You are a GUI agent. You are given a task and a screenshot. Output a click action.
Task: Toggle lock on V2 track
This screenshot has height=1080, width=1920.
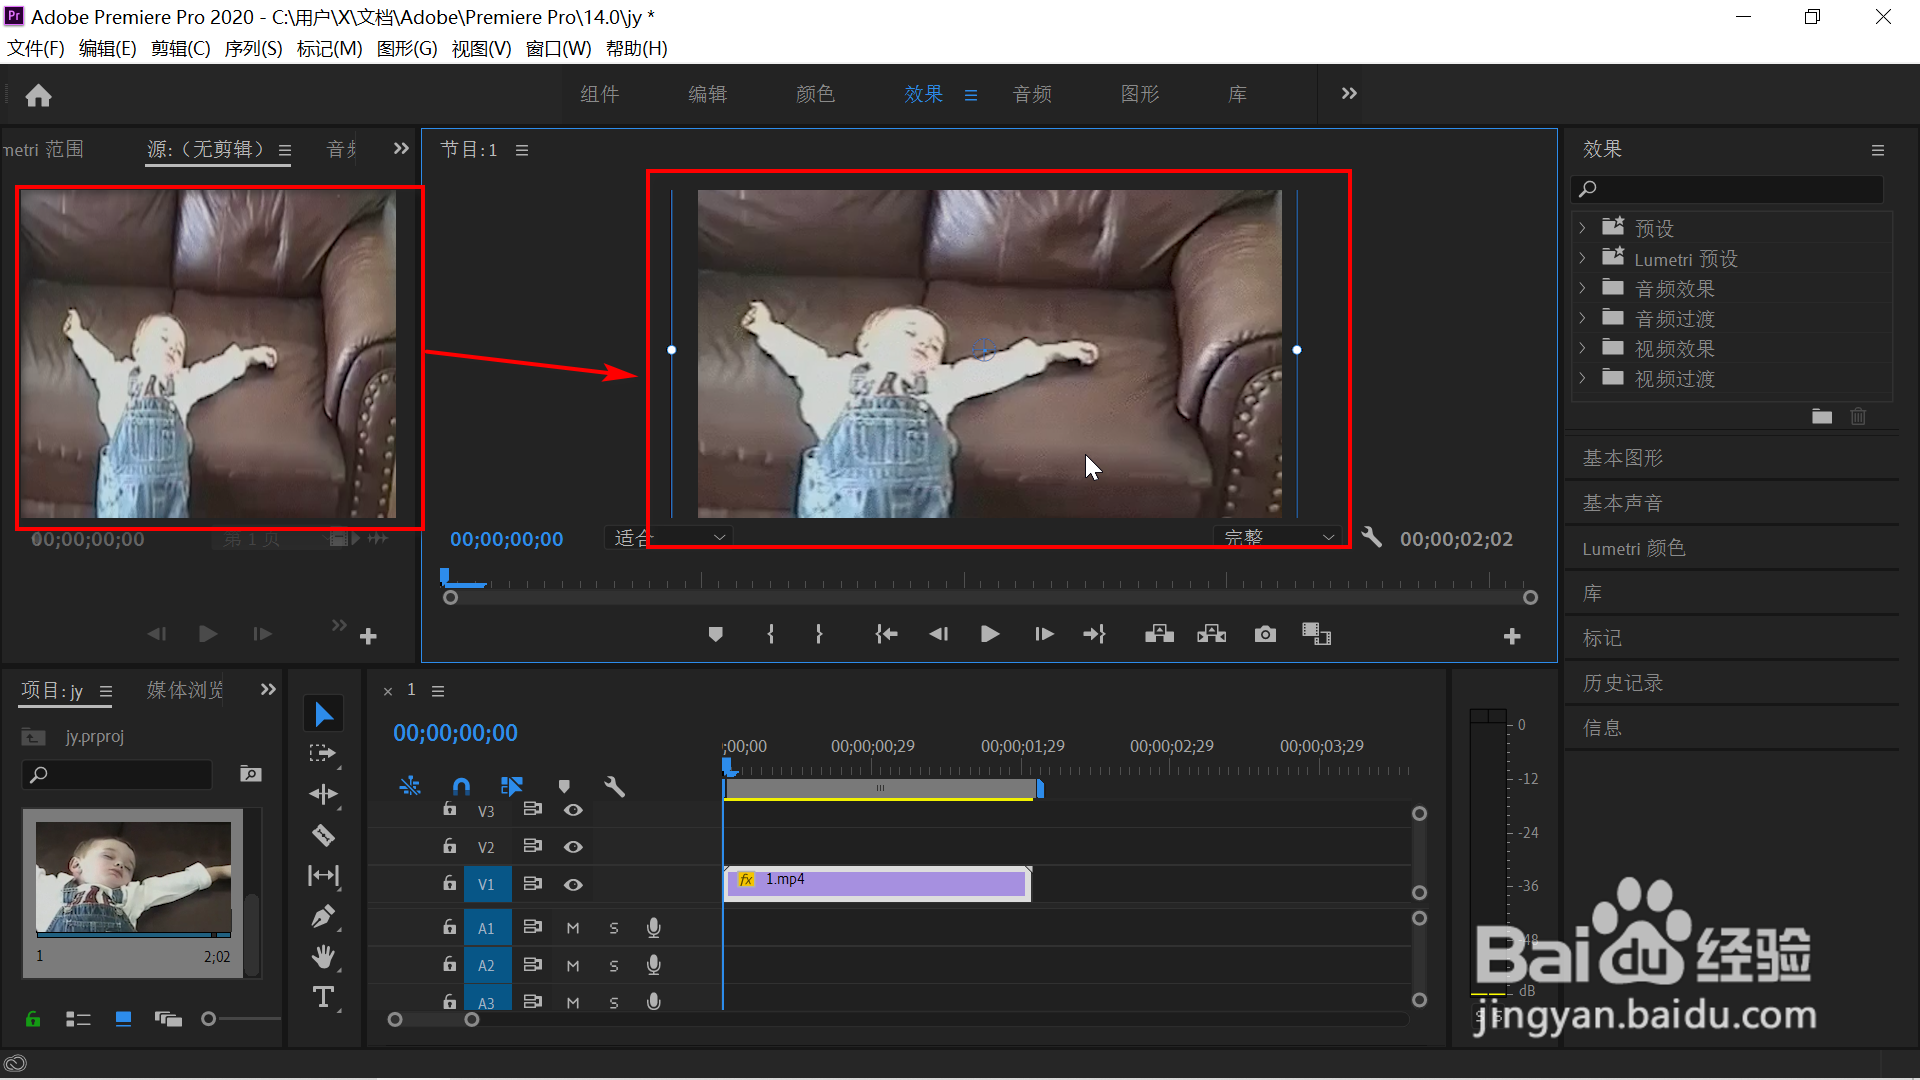click(450, 846)
